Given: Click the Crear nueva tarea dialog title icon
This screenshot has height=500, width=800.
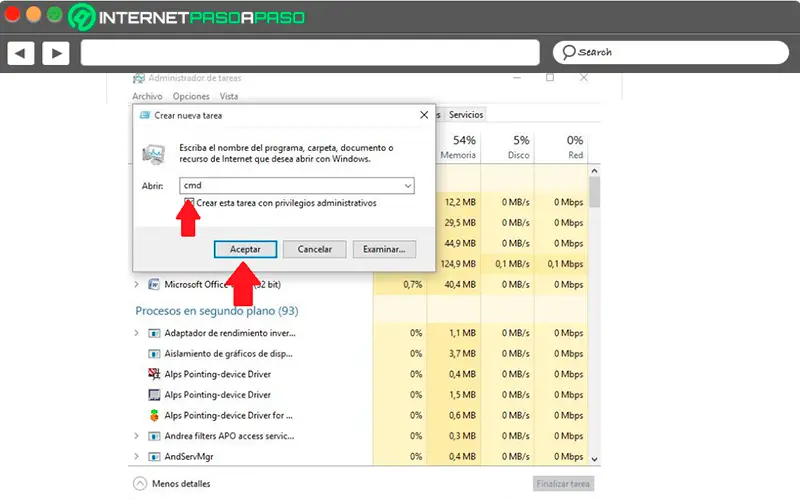Looking at the screenshot, I should [x=145, y=115].
